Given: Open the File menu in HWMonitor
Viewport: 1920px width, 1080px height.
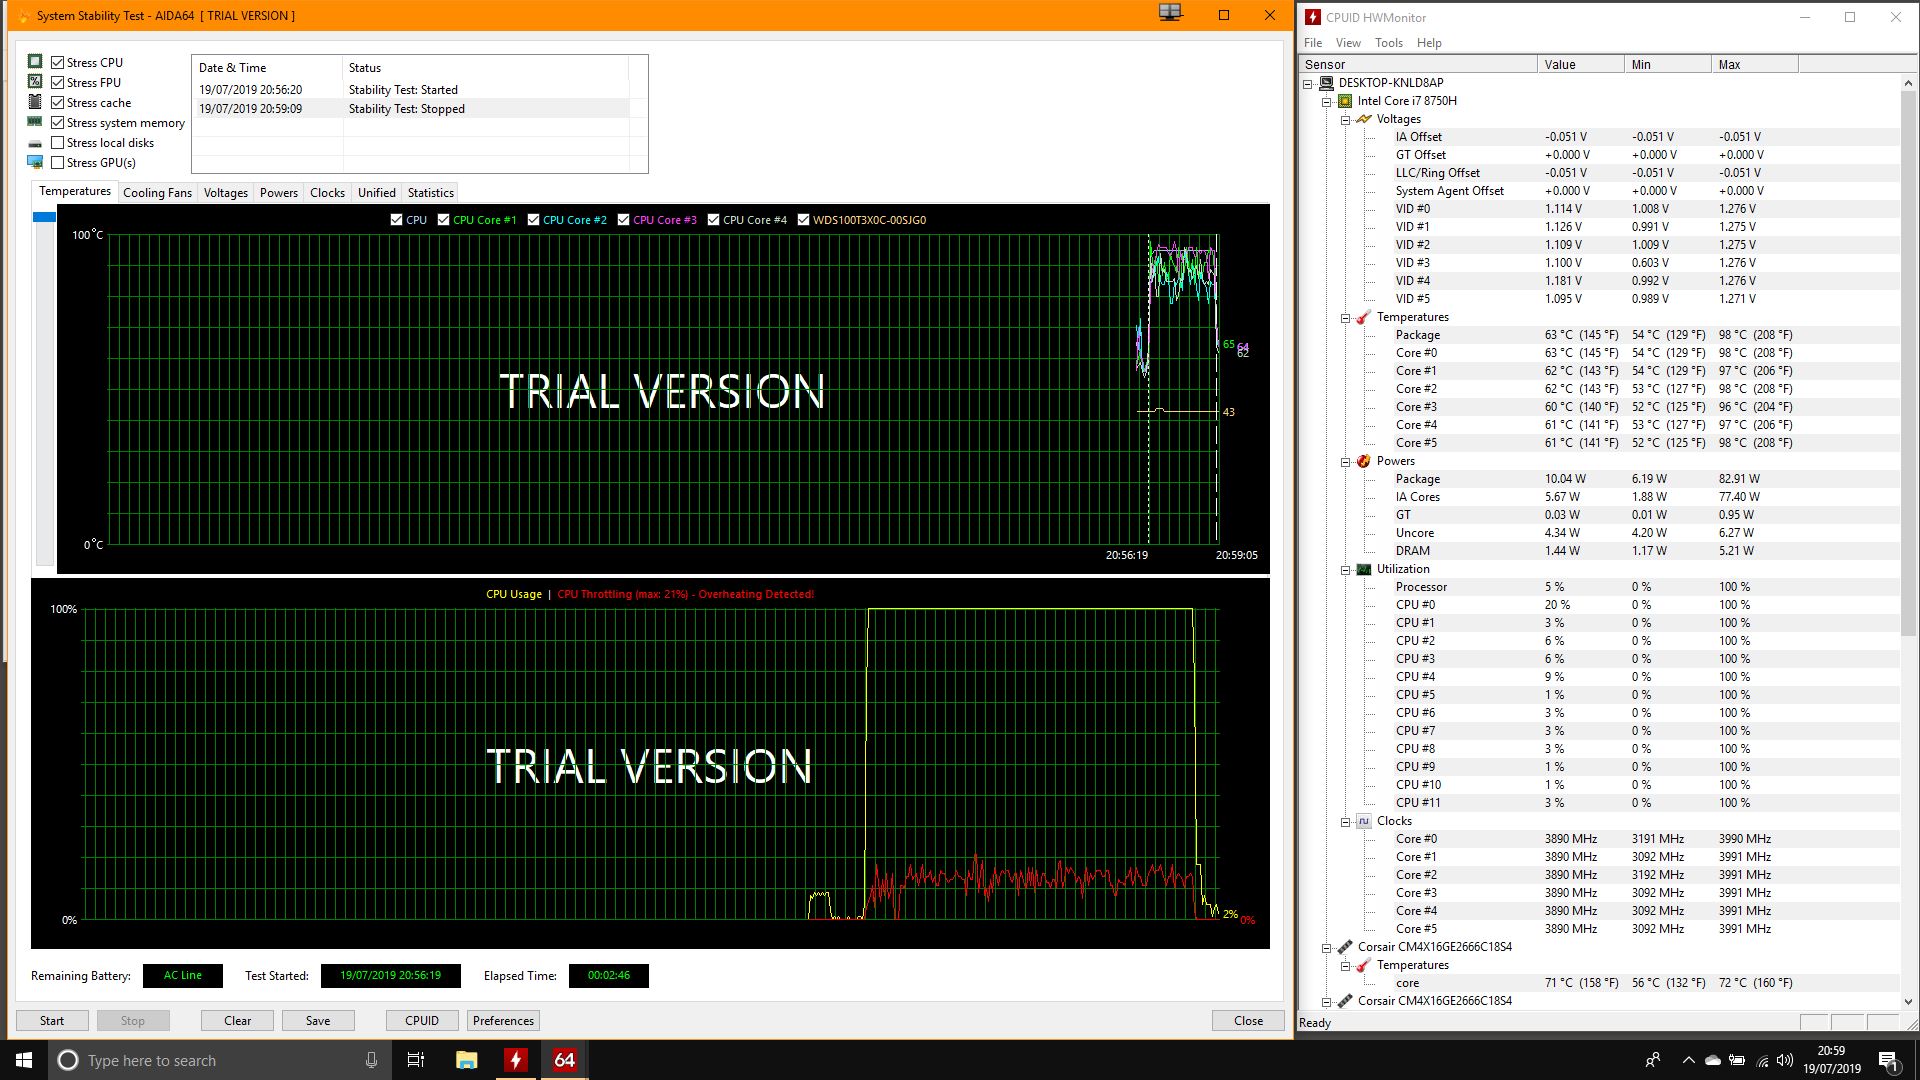Looking at the screenshot, I should pos(1313,43).
